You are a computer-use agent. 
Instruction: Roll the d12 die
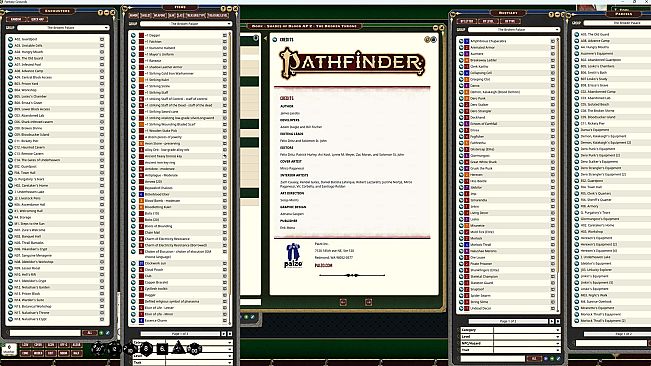pos(114,349)
